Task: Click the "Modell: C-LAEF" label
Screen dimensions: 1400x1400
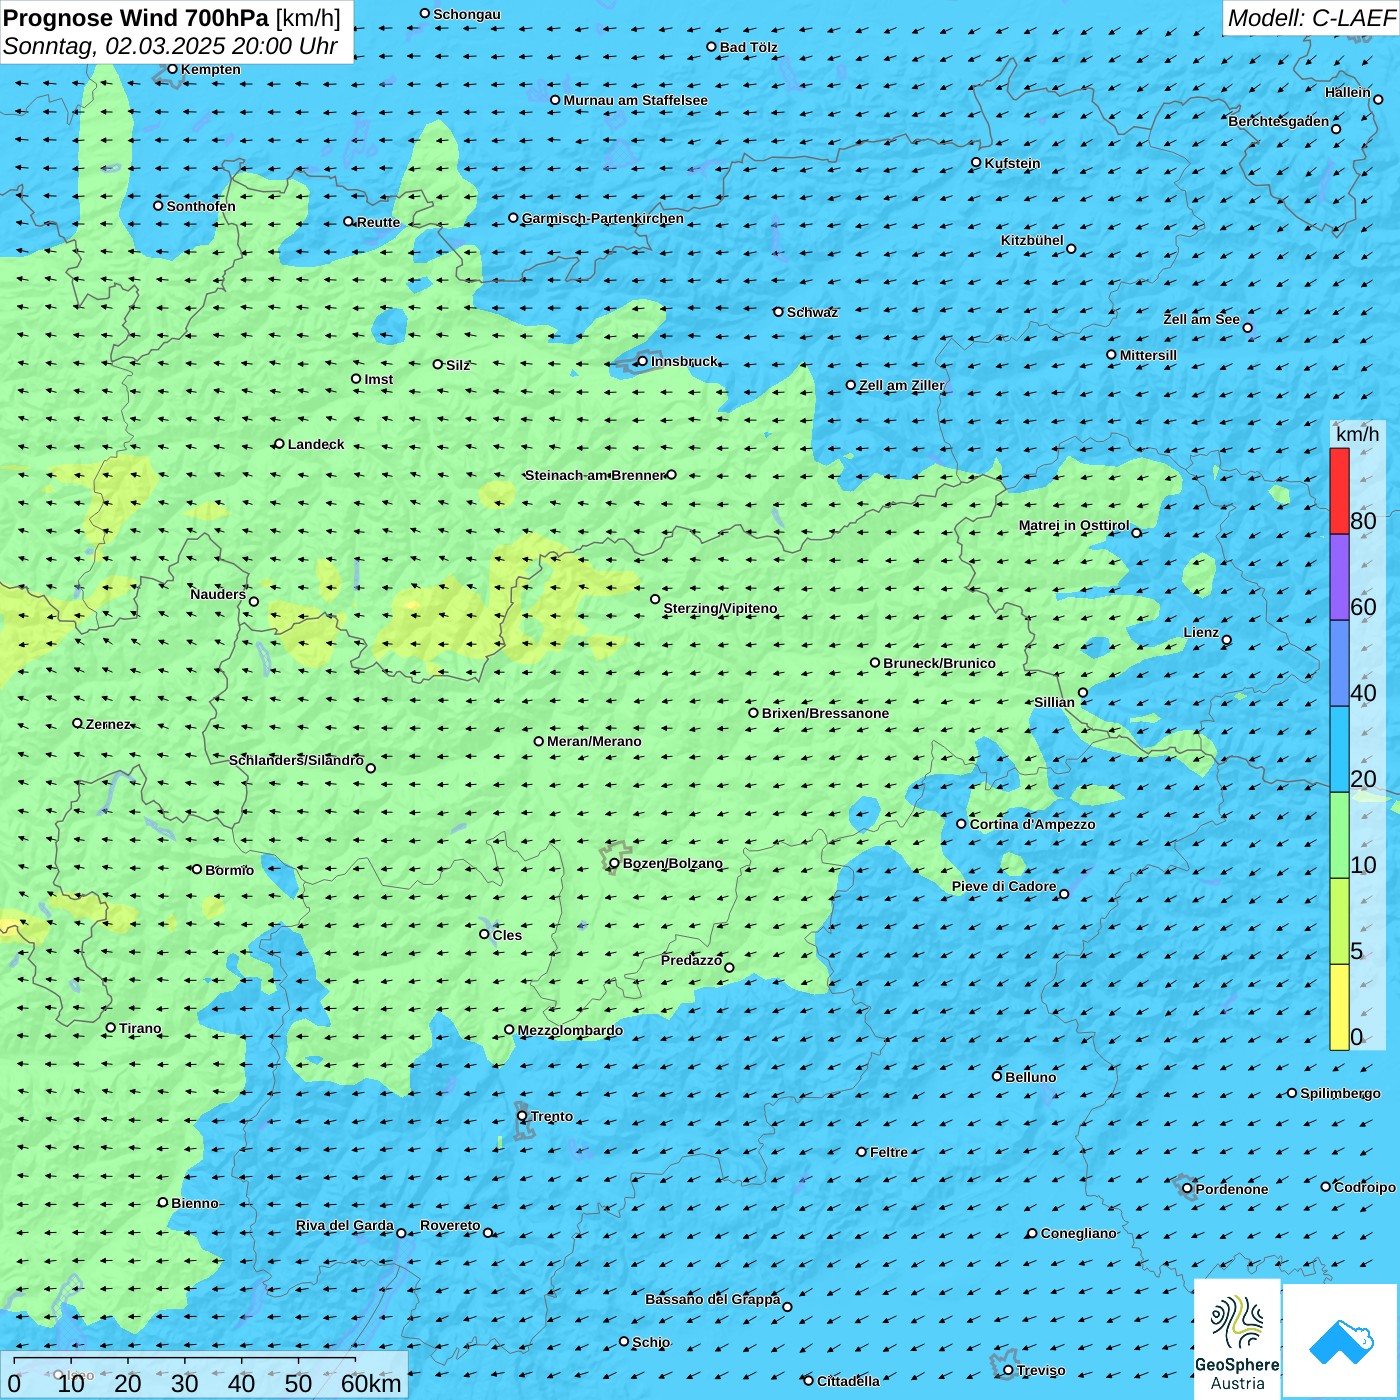Action: [1310, 18]
